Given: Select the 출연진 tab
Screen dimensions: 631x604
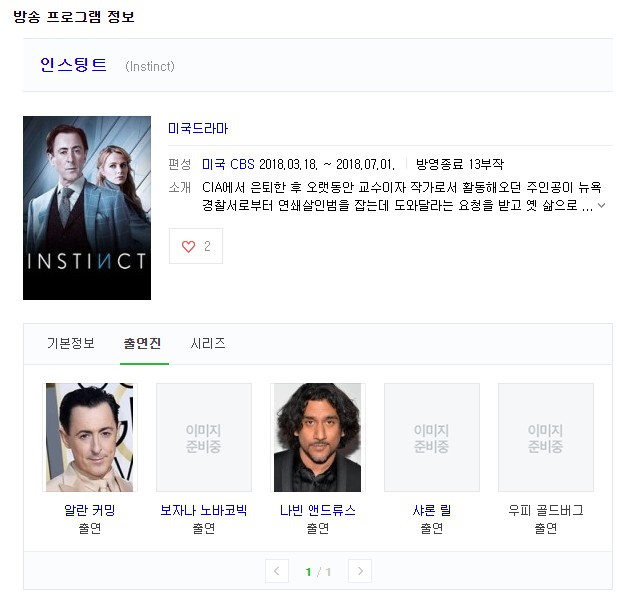Looking at the screenshot, I should tap(144, 343).
